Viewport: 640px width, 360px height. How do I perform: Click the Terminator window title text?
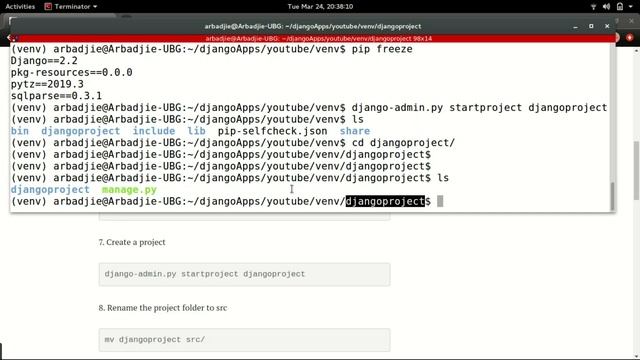tap(313, 26)
